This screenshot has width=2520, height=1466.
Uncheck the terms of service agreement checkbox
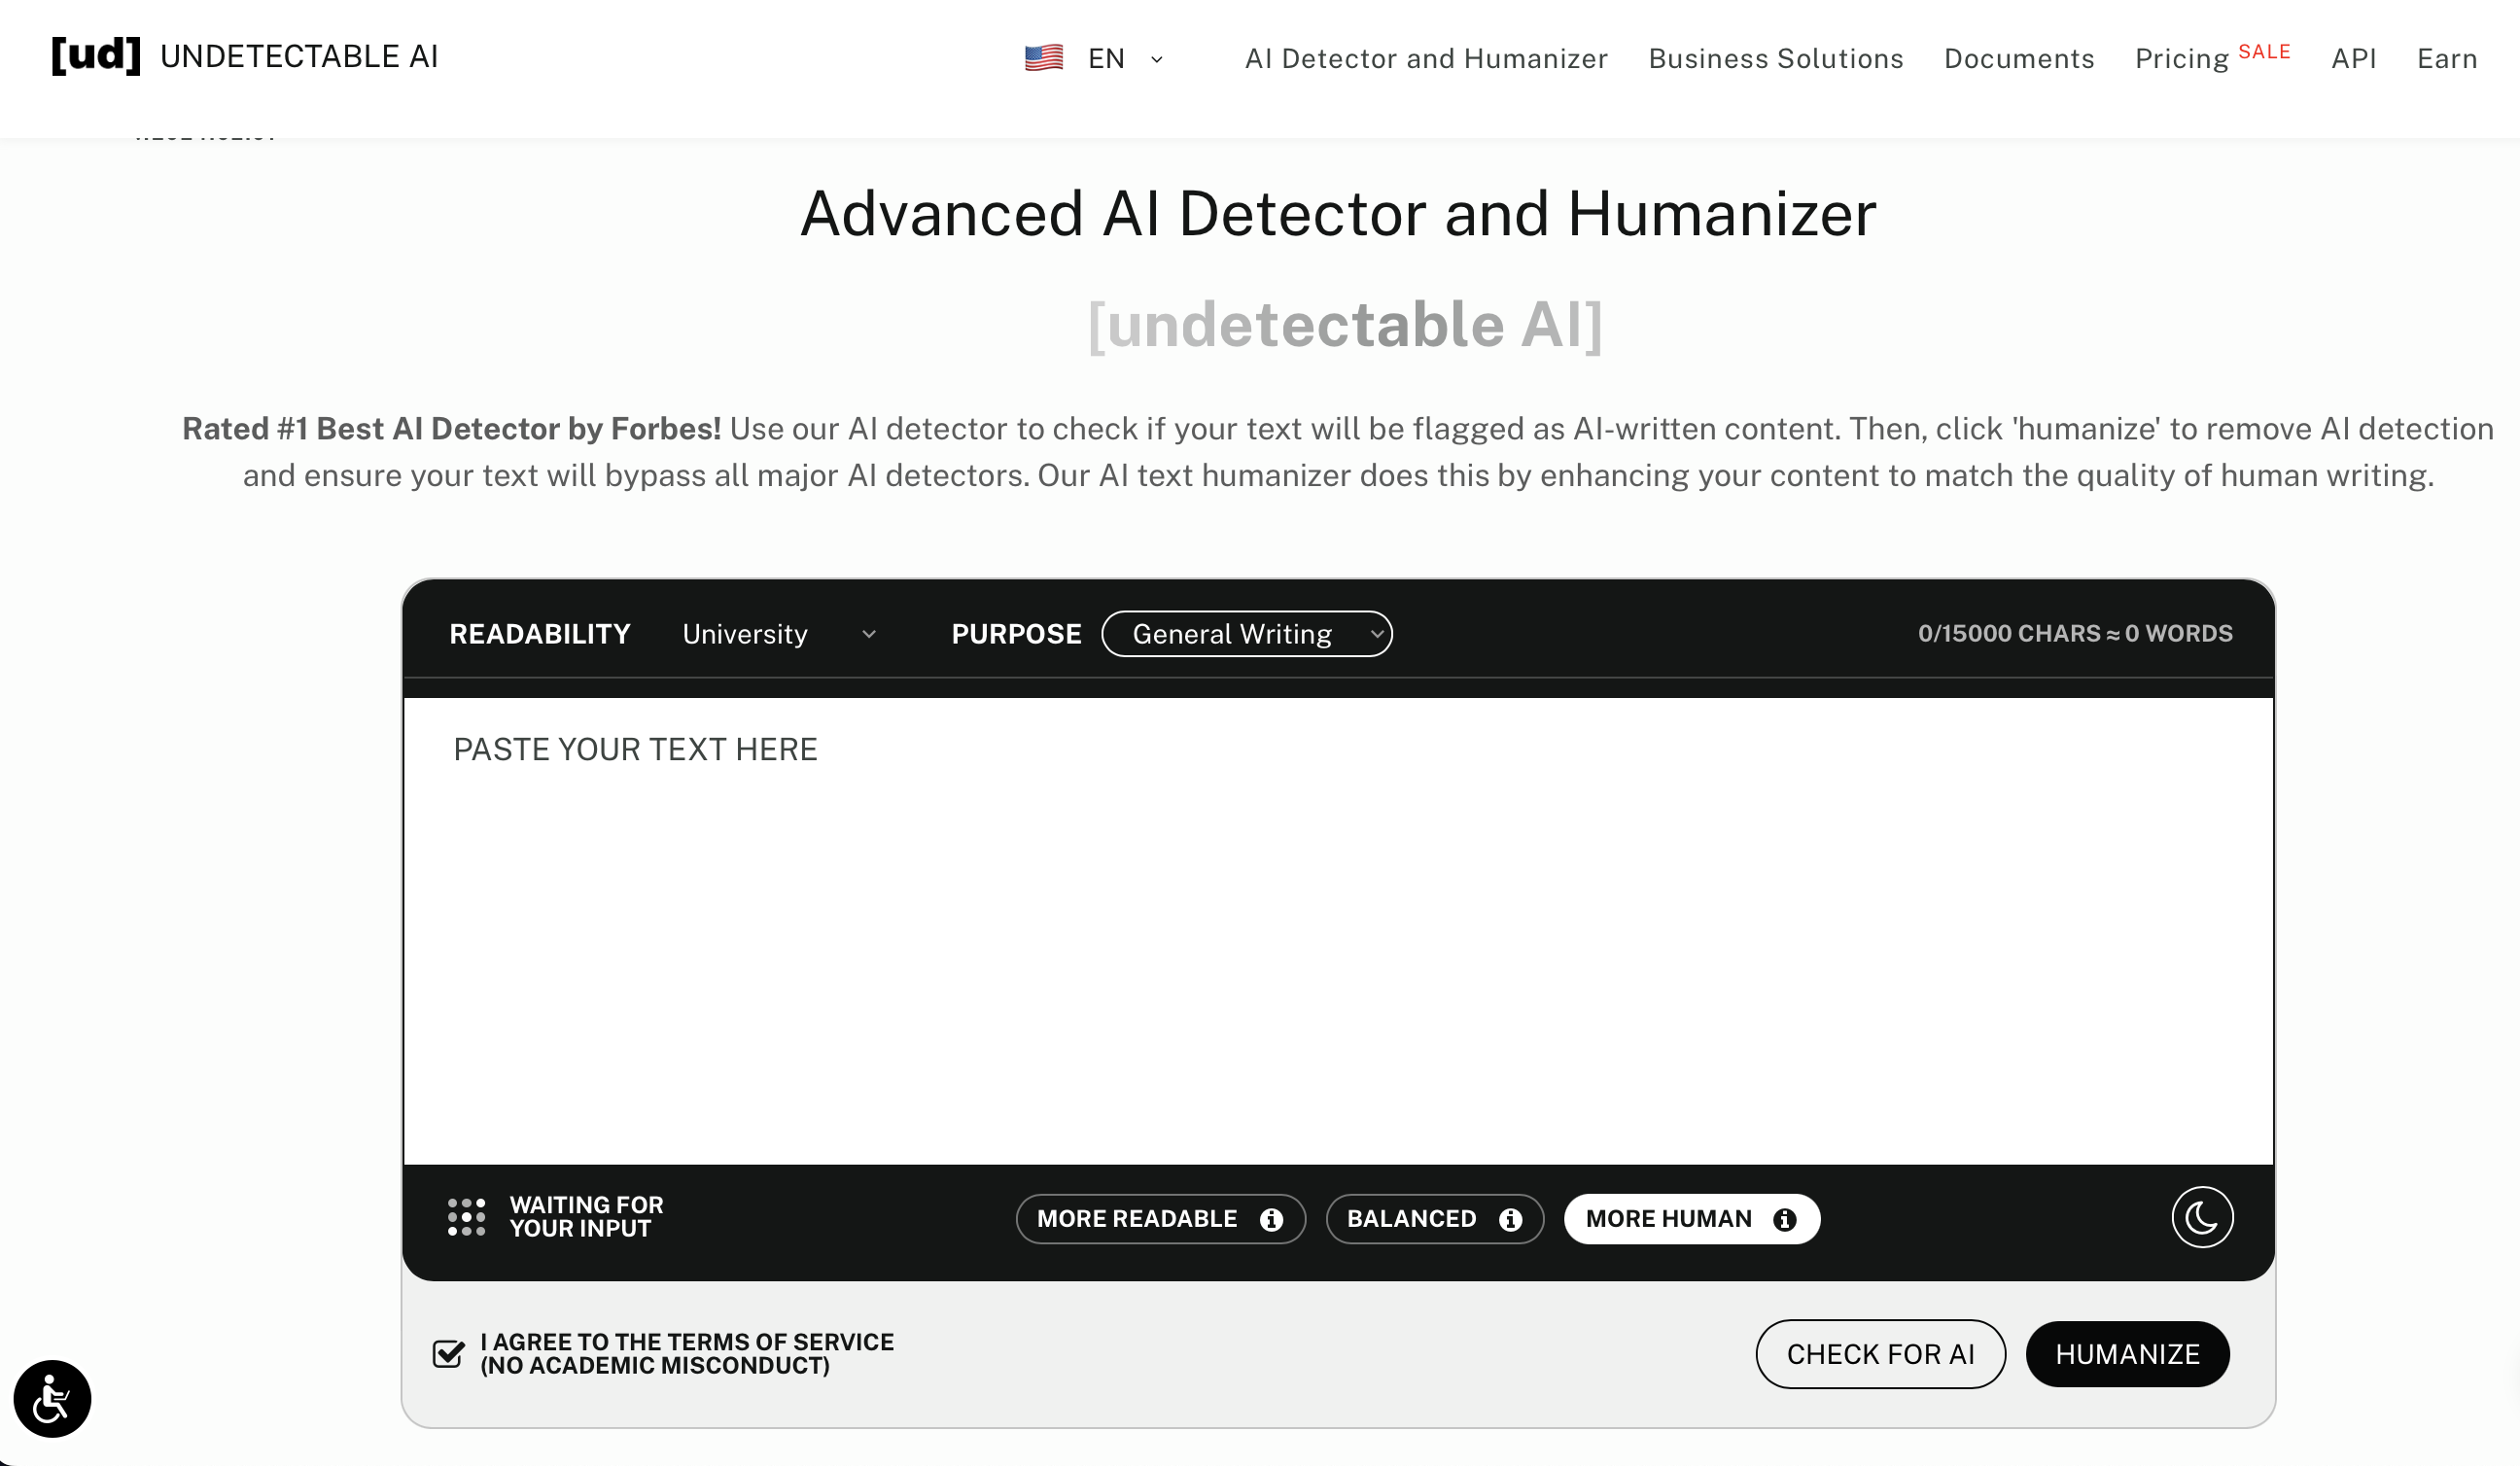[448, 1354]
